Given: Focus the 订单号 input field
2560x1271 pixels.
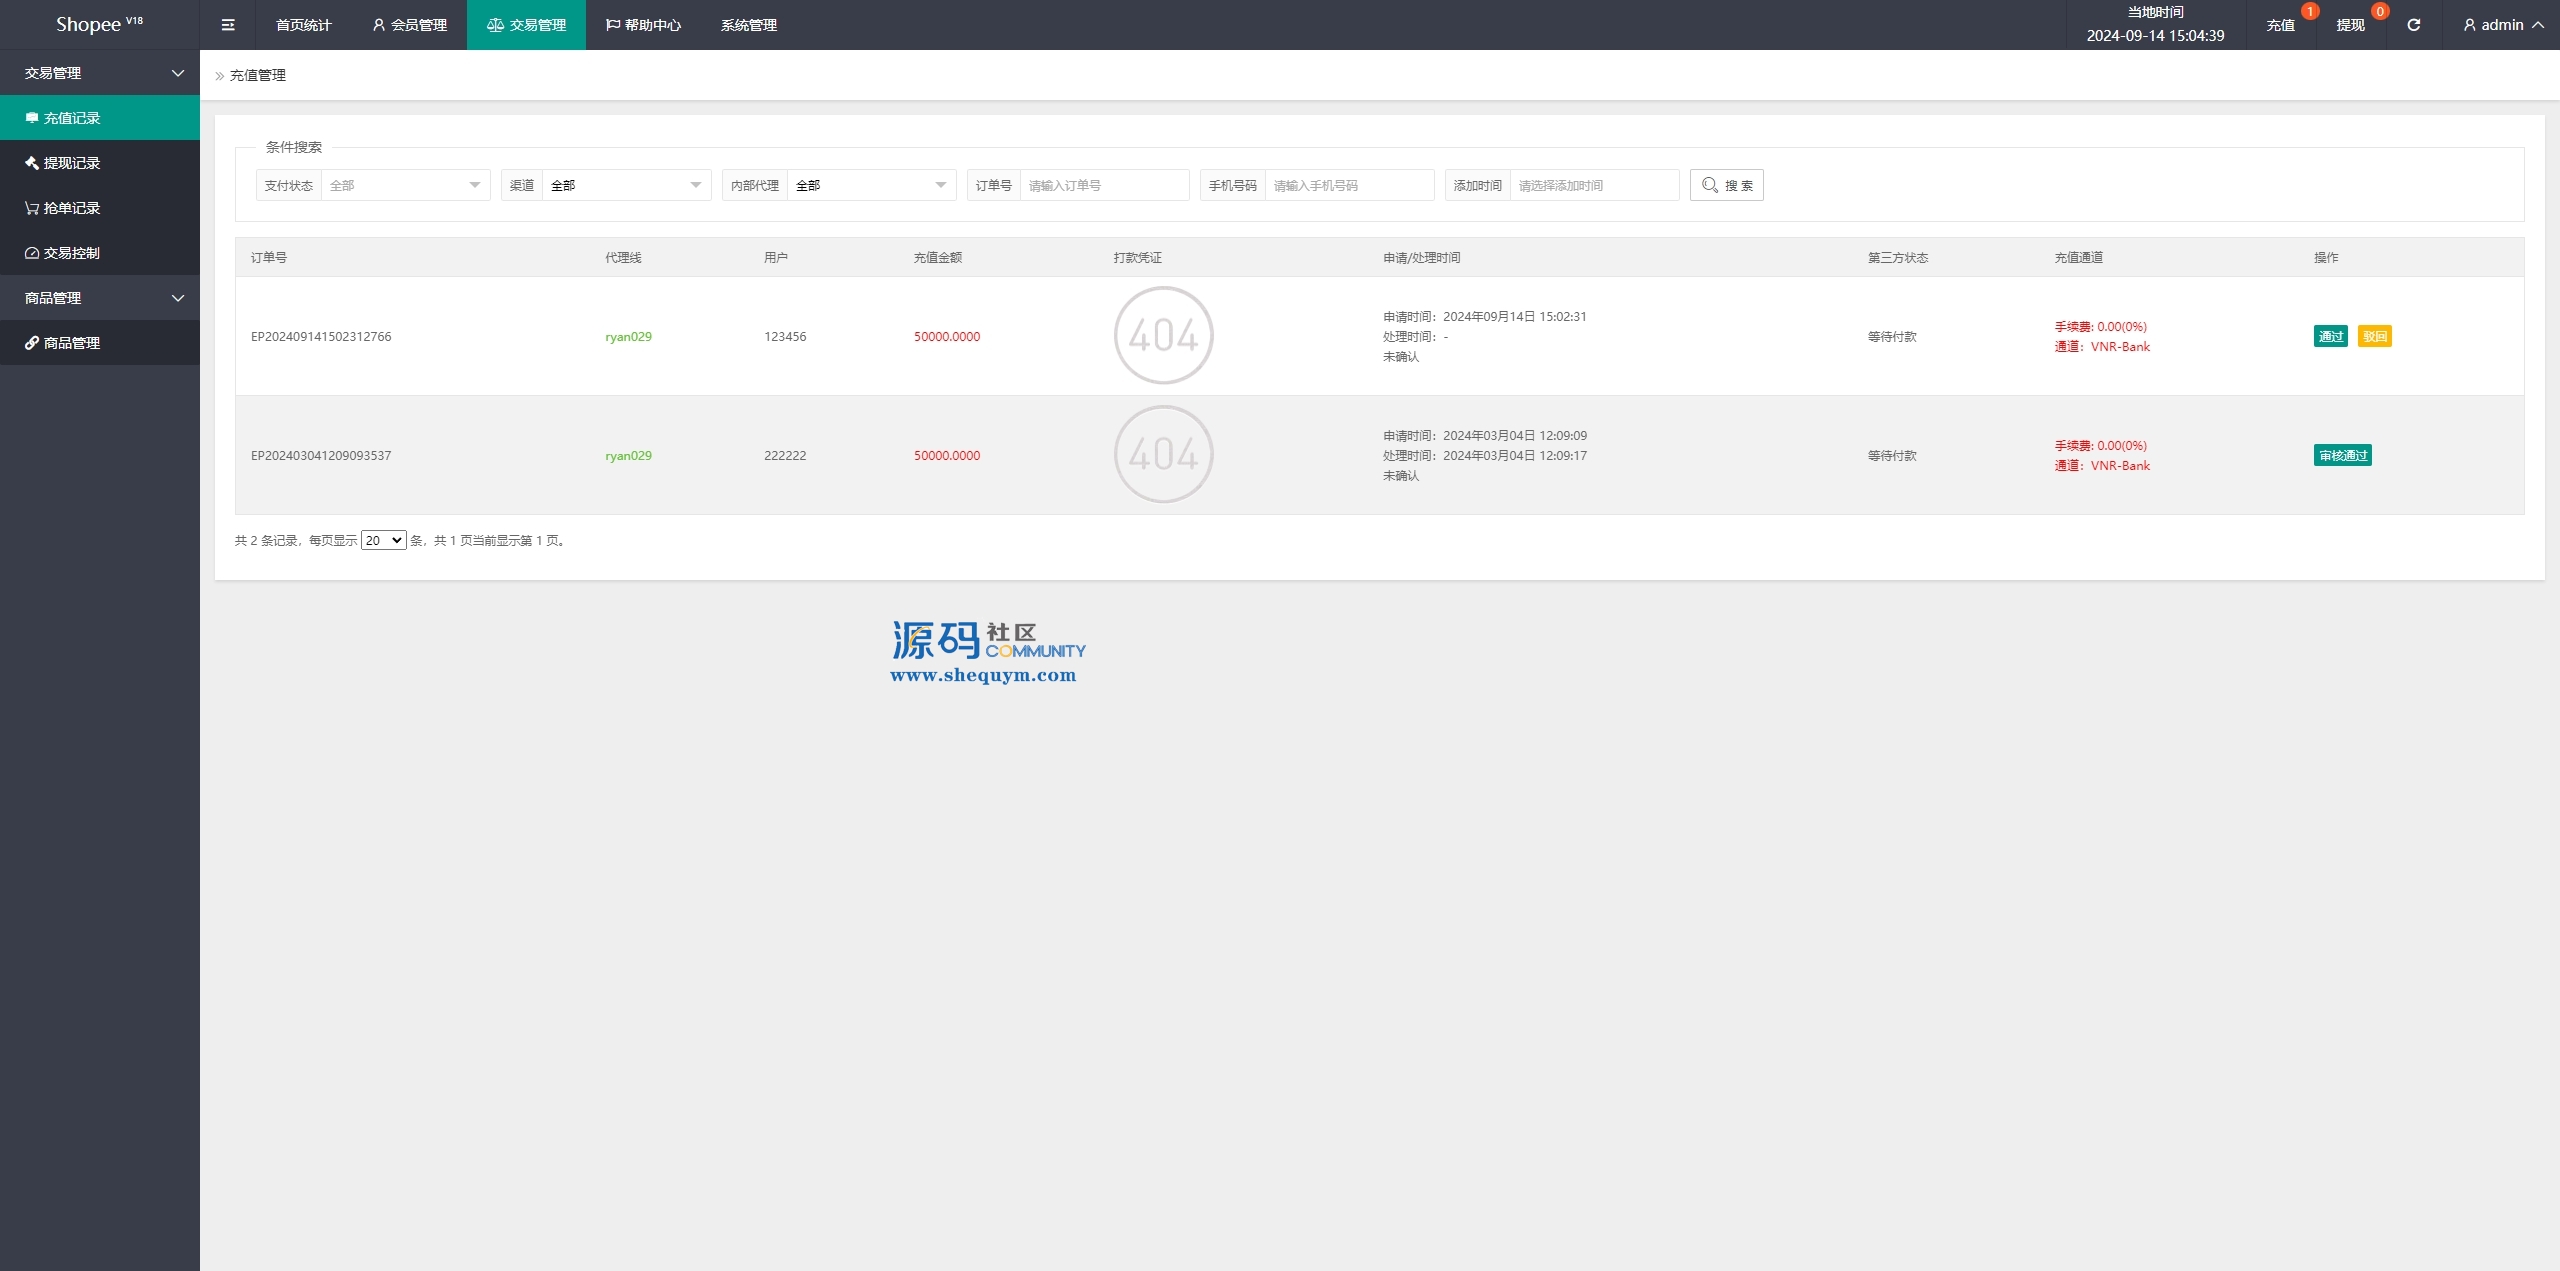Looking at the screenshot, I should 1103,185.
